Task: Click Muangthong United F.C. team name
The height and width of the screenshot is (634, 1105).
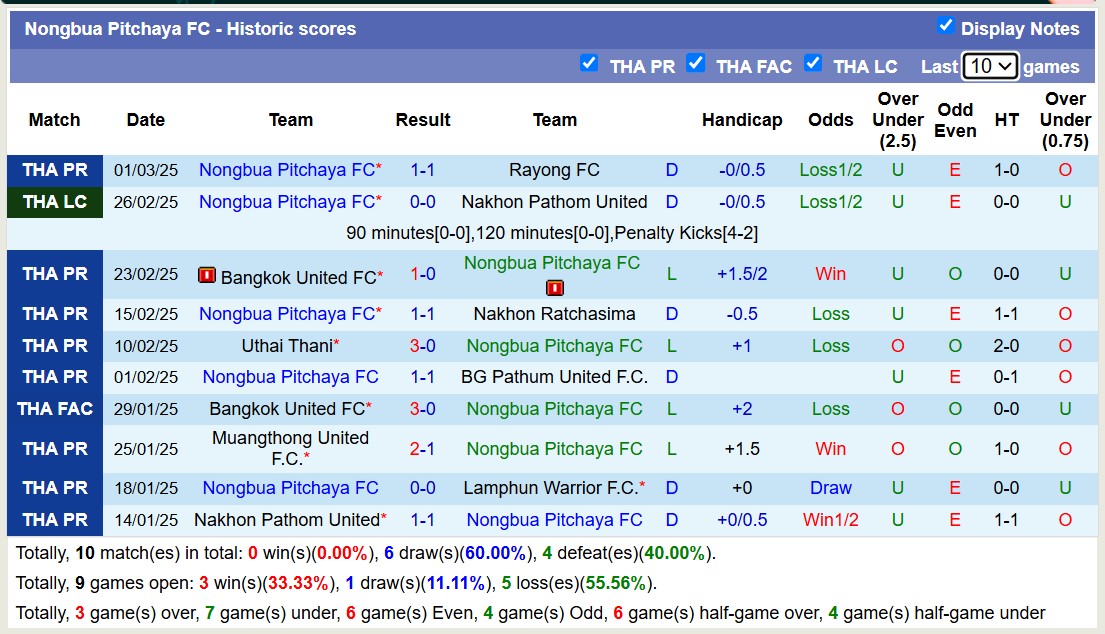Action: coord(290,448)
